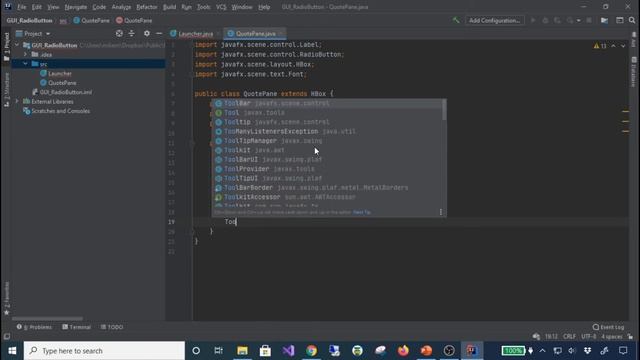Click the Build Project hammer icon
640x360 pixels.
click(456, 20)
